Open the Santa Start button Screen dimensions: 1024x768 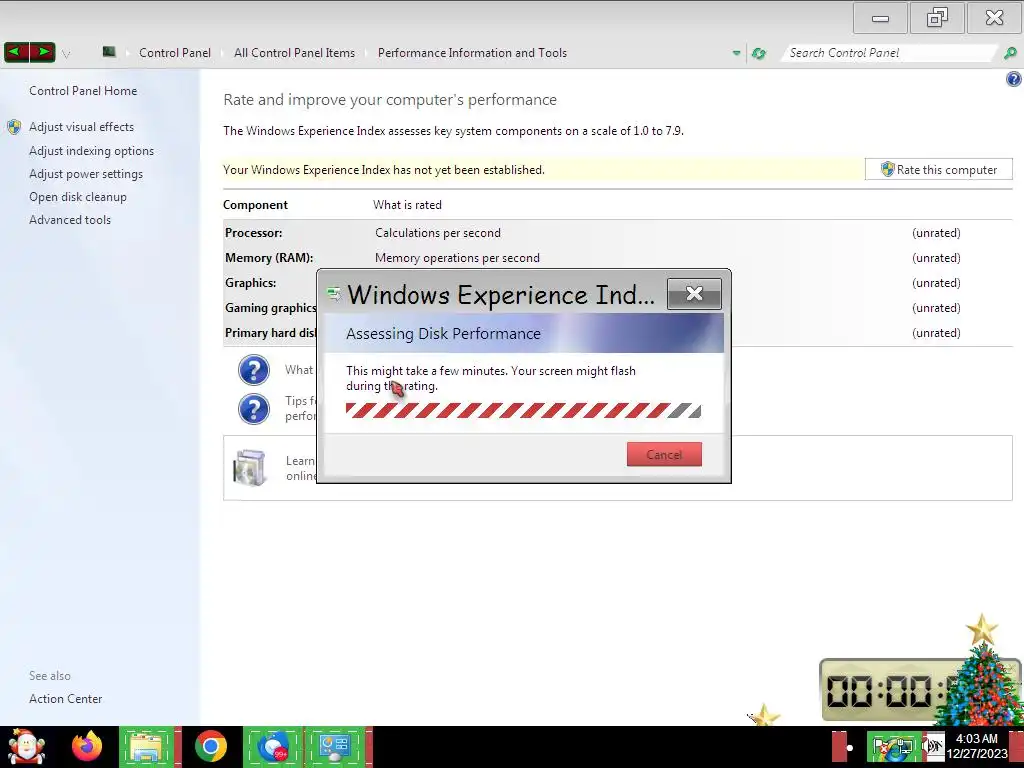point(26,747)
